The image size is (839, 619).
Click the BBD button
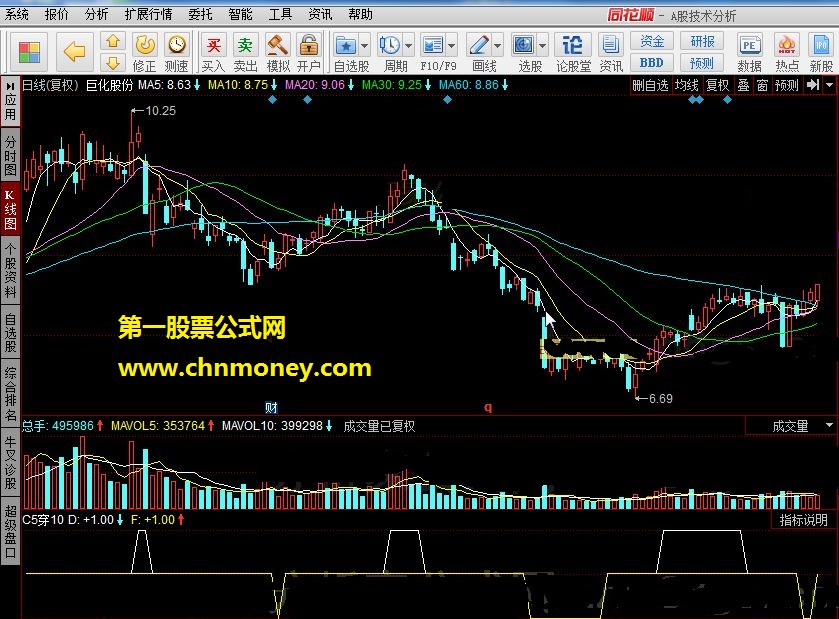(x=652, y=63)
